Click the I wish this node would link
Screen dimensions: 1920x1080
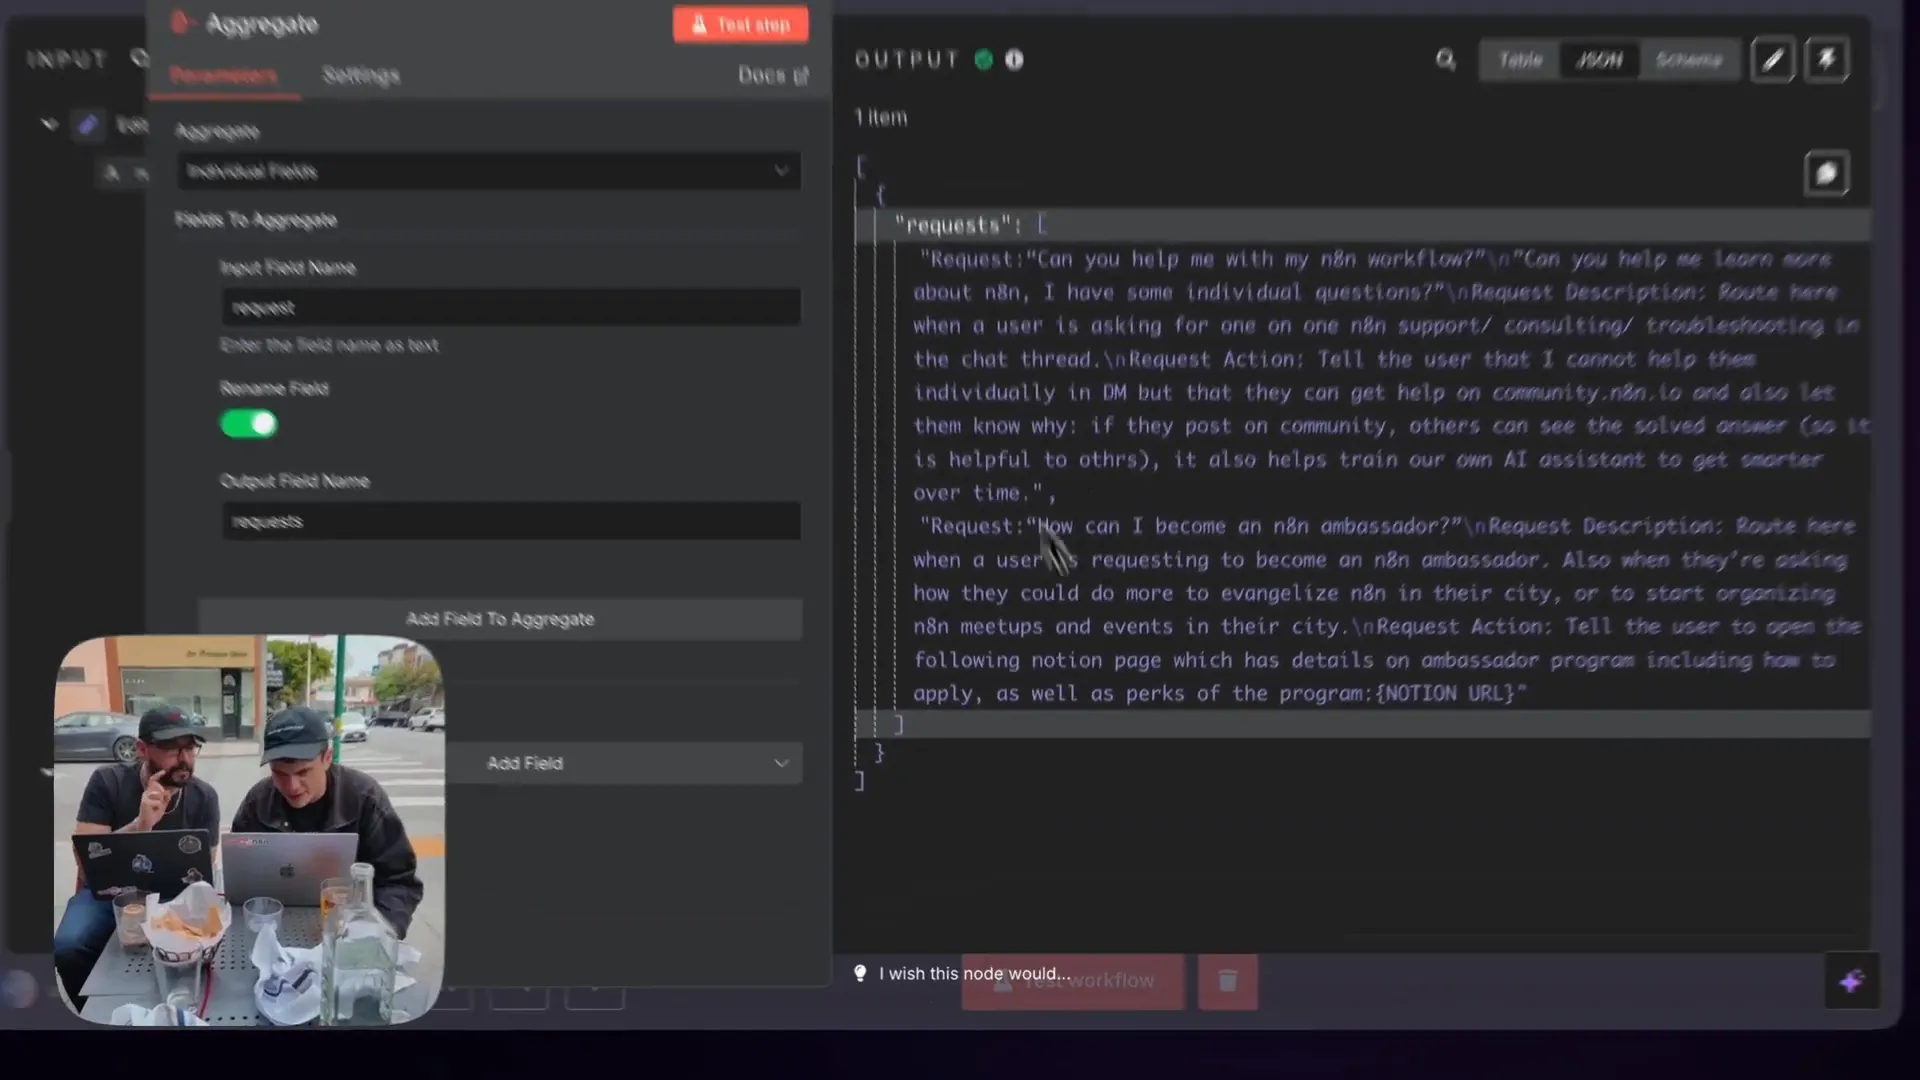coord(974,973)
